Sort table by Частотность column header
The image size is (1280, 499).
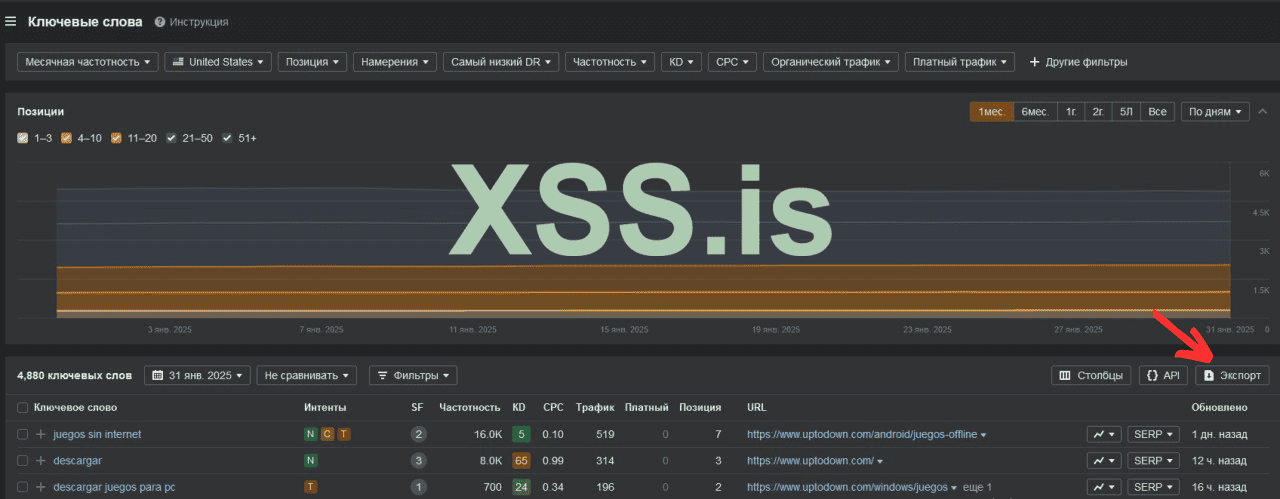click(469, 407)
